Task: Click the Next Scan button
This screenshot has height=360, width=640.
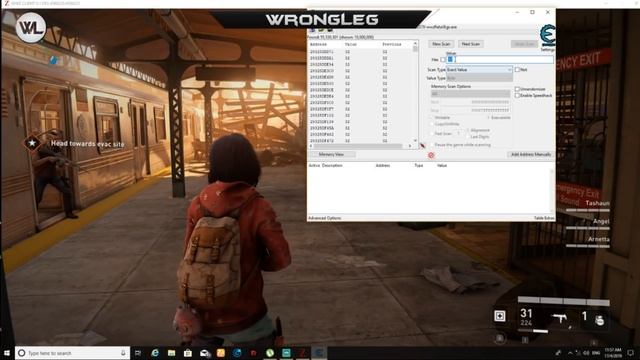Action: pos(471,44)
